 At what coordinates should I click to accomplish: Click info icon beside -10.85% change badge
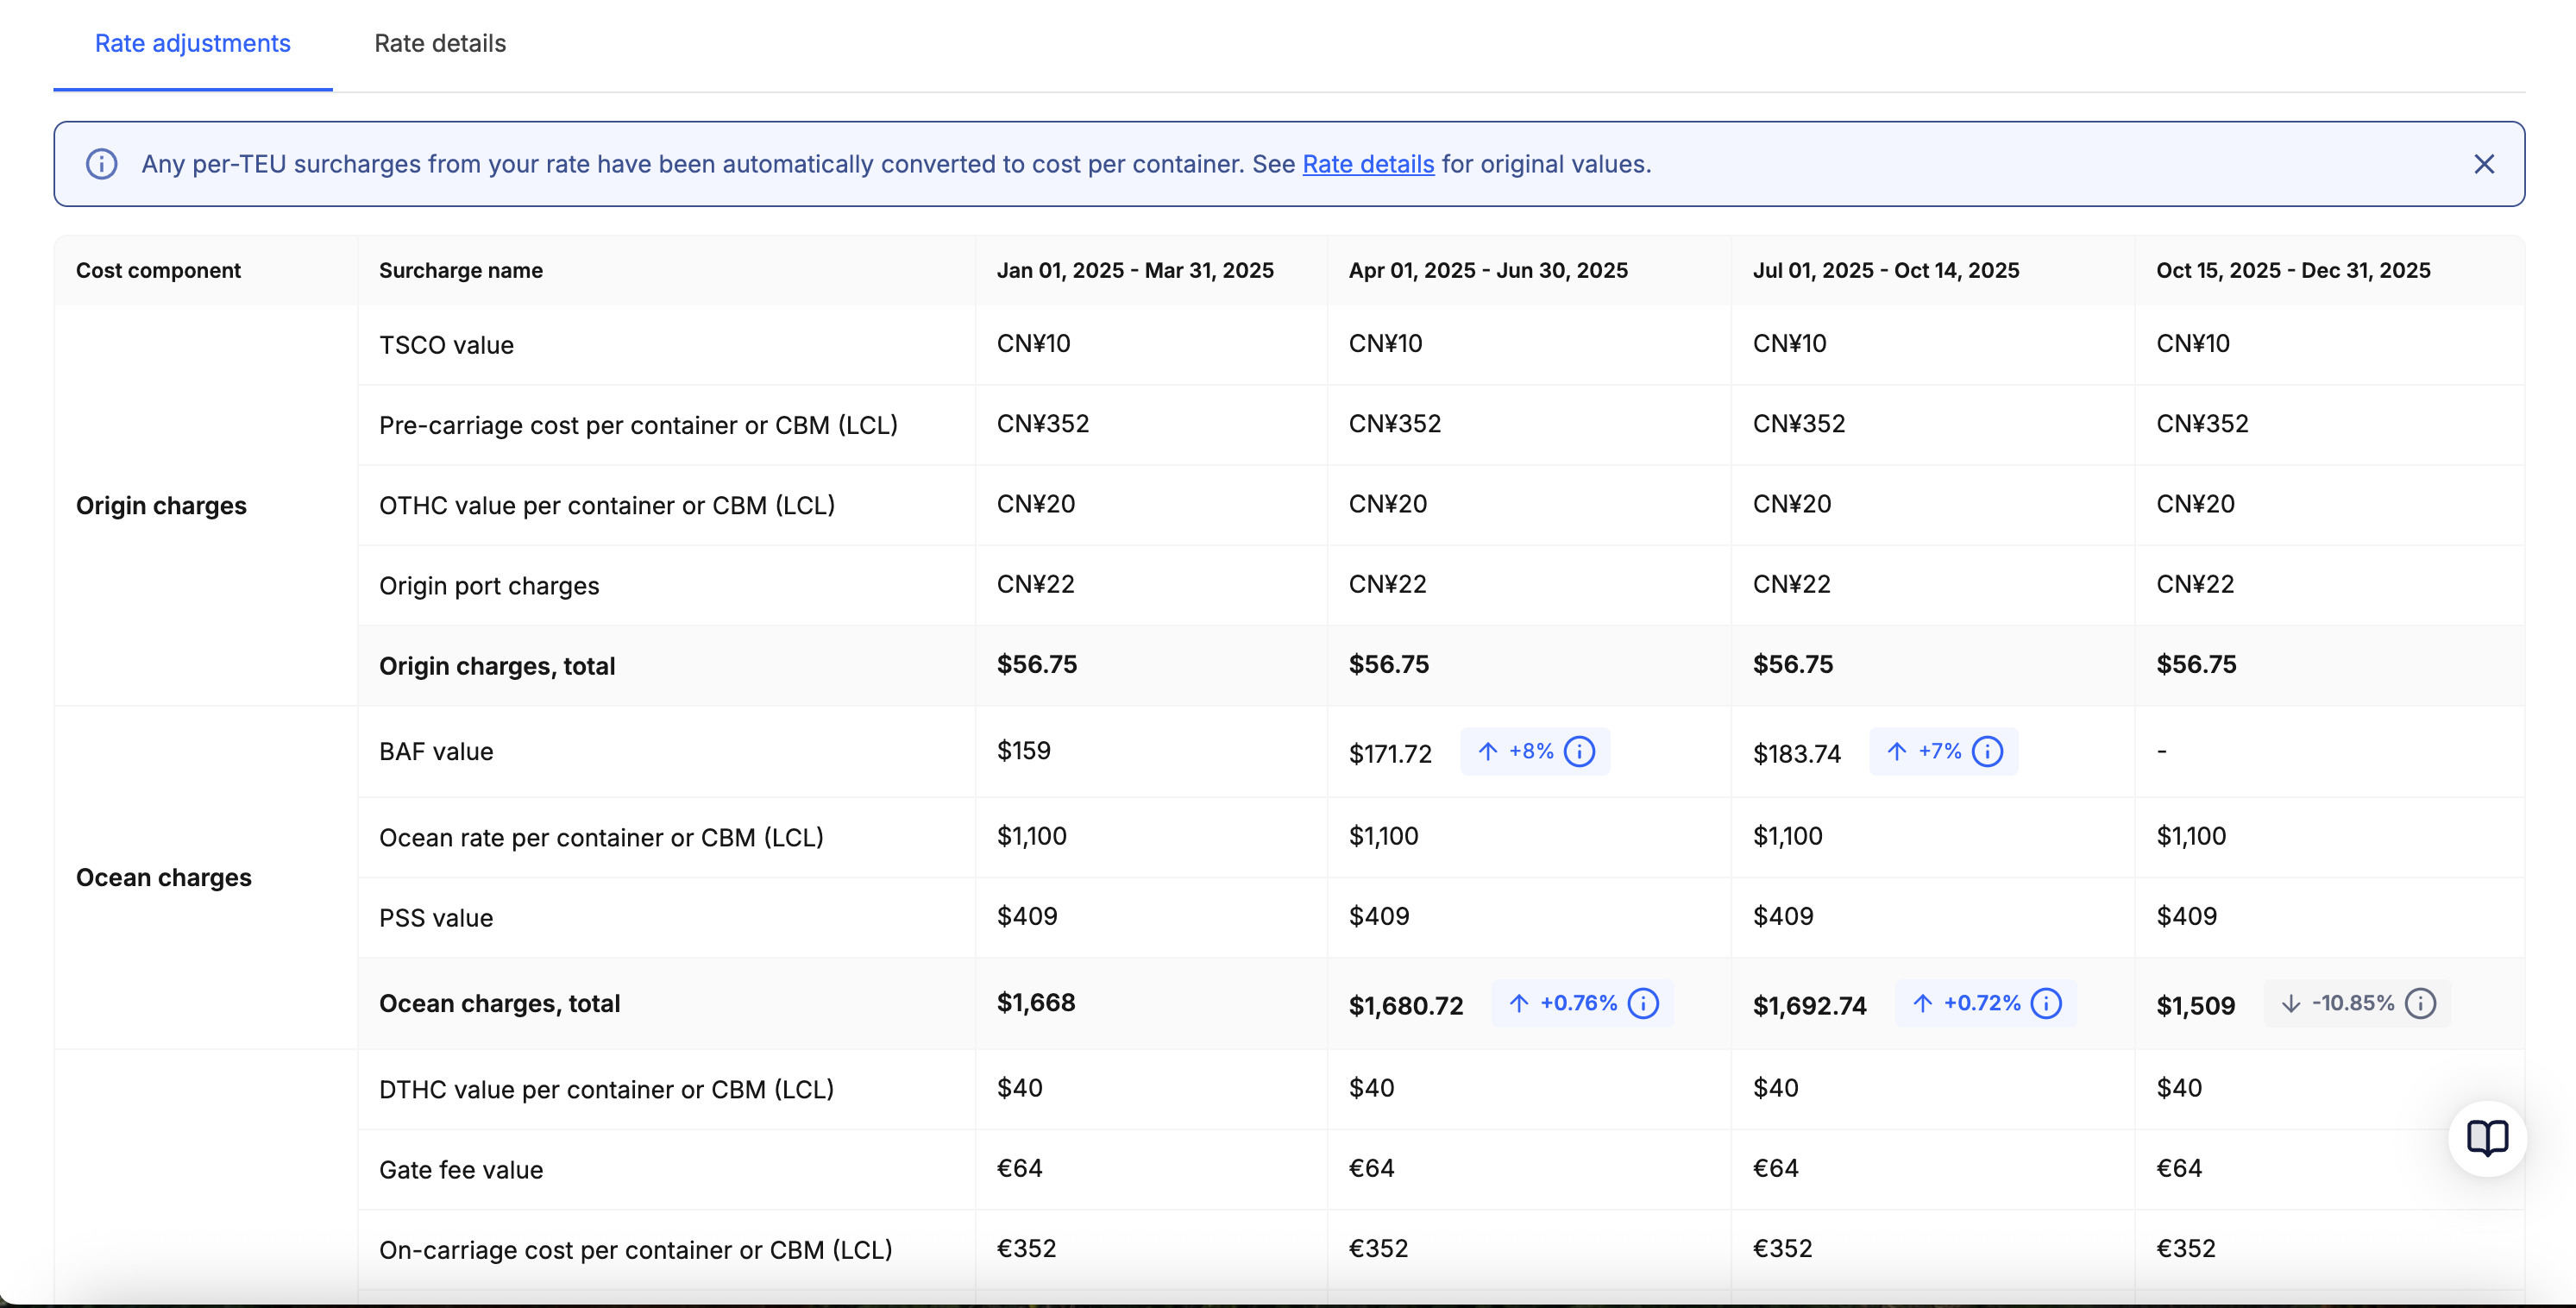click(x=2420, y=1003)
